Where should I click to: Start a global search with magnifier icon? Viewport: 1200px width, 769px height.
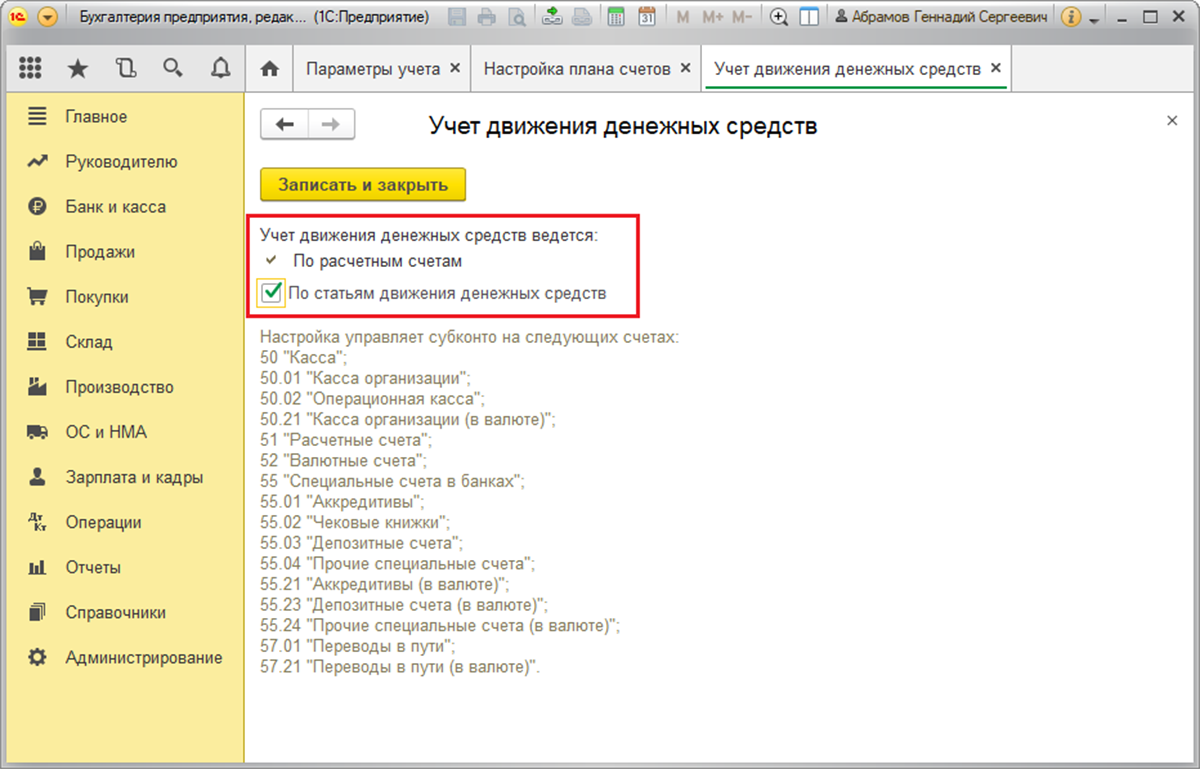point(172,68)
